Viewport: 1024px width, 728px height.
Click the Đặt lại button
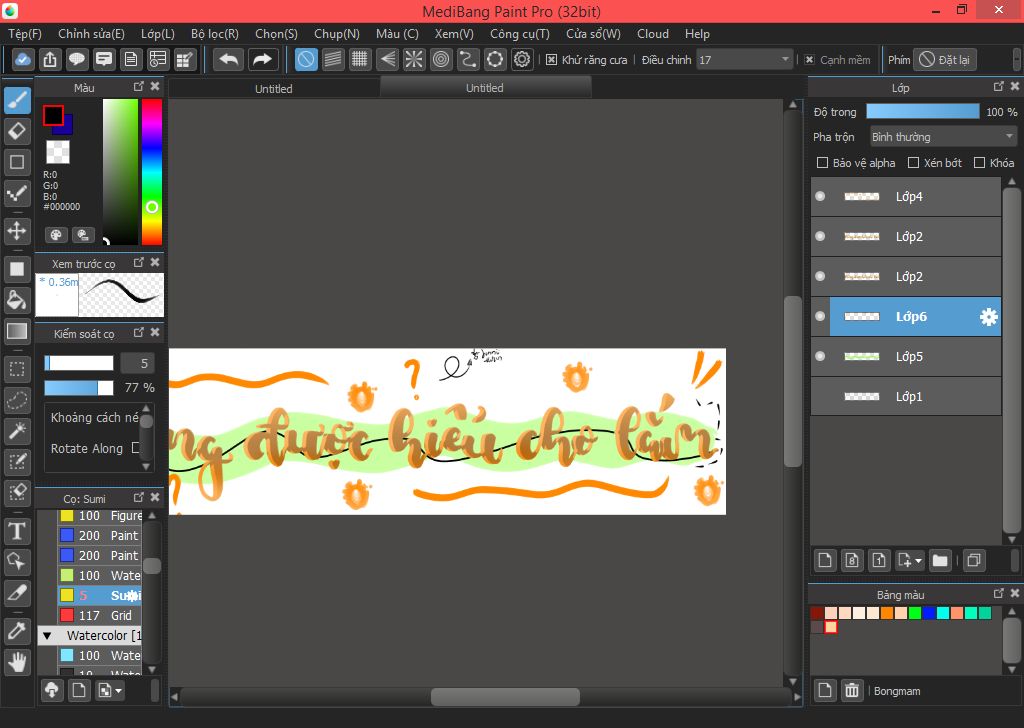[x=944, y=59]
